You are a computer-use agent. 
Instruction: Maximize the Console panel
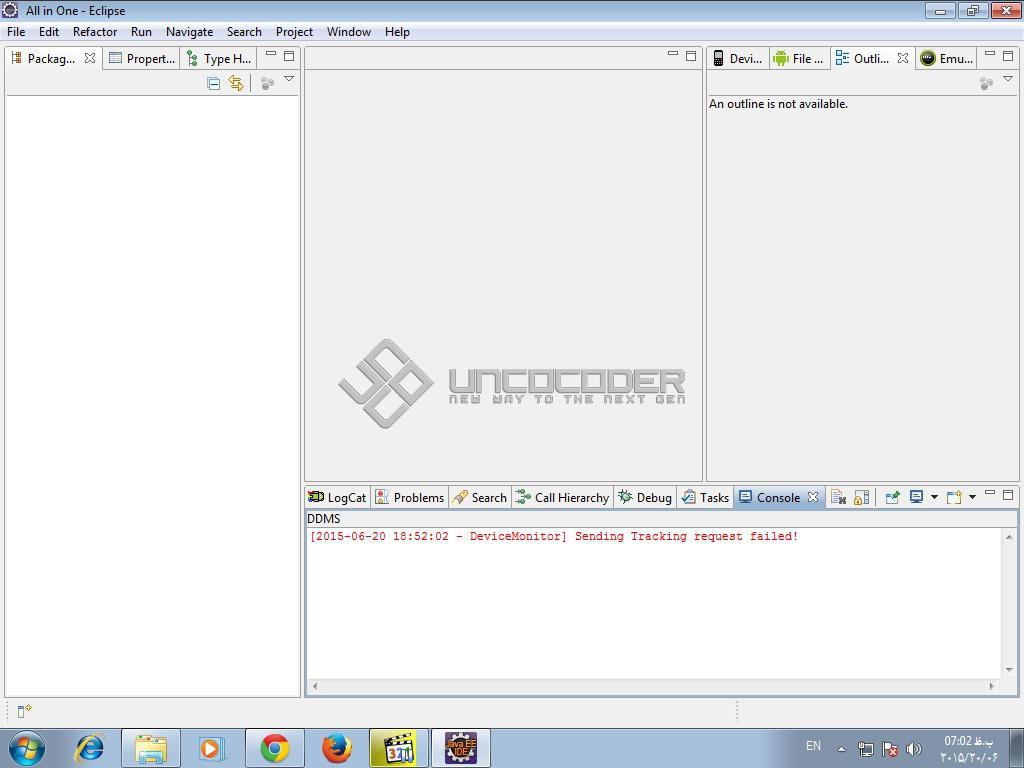point(1008,495)
